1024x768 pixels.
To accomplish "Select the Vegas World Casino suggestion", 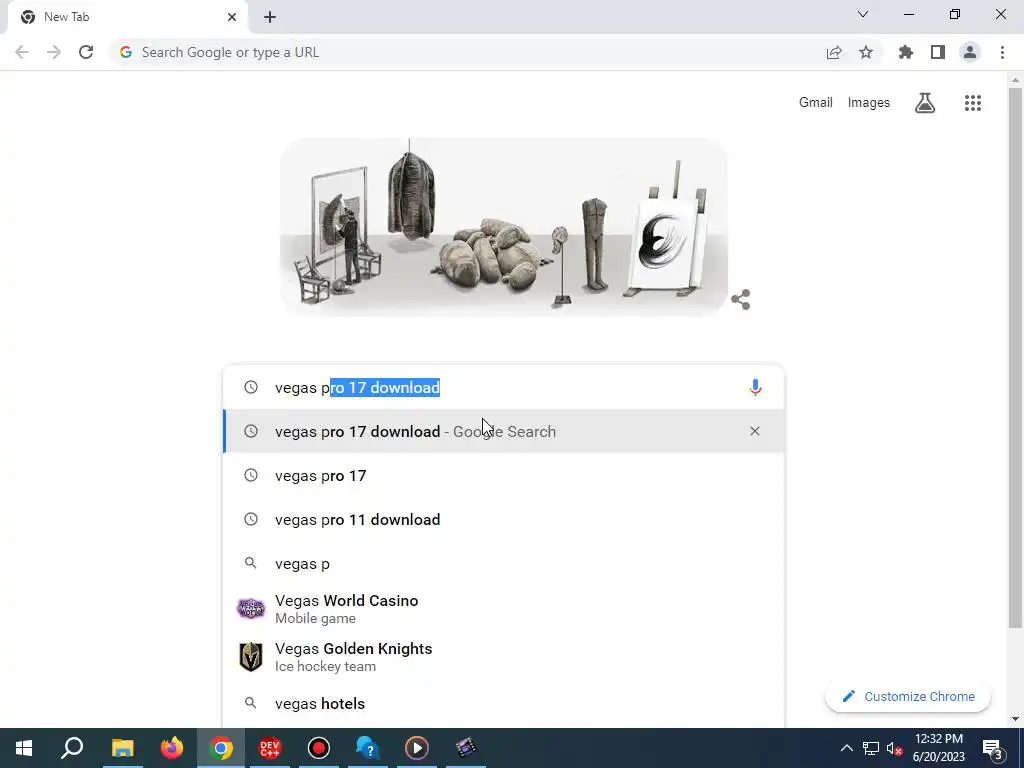I will 504,609.
